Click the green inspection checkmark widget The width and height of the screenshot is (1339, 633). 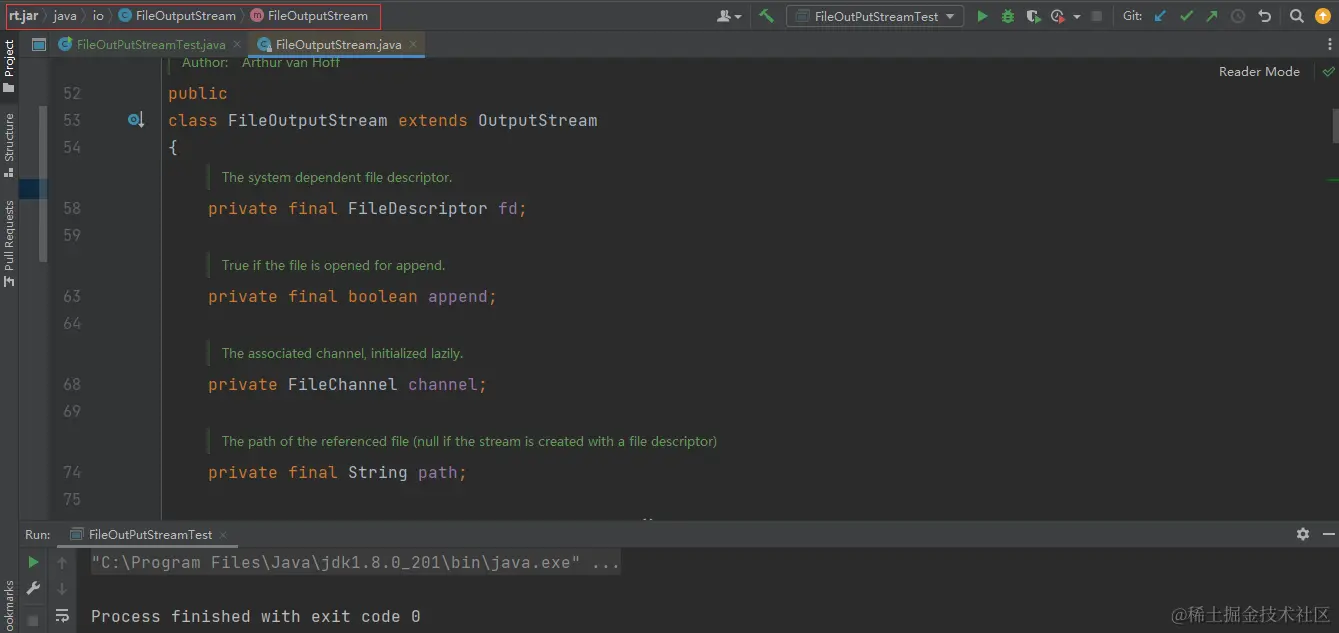(x=1328, y=71)
